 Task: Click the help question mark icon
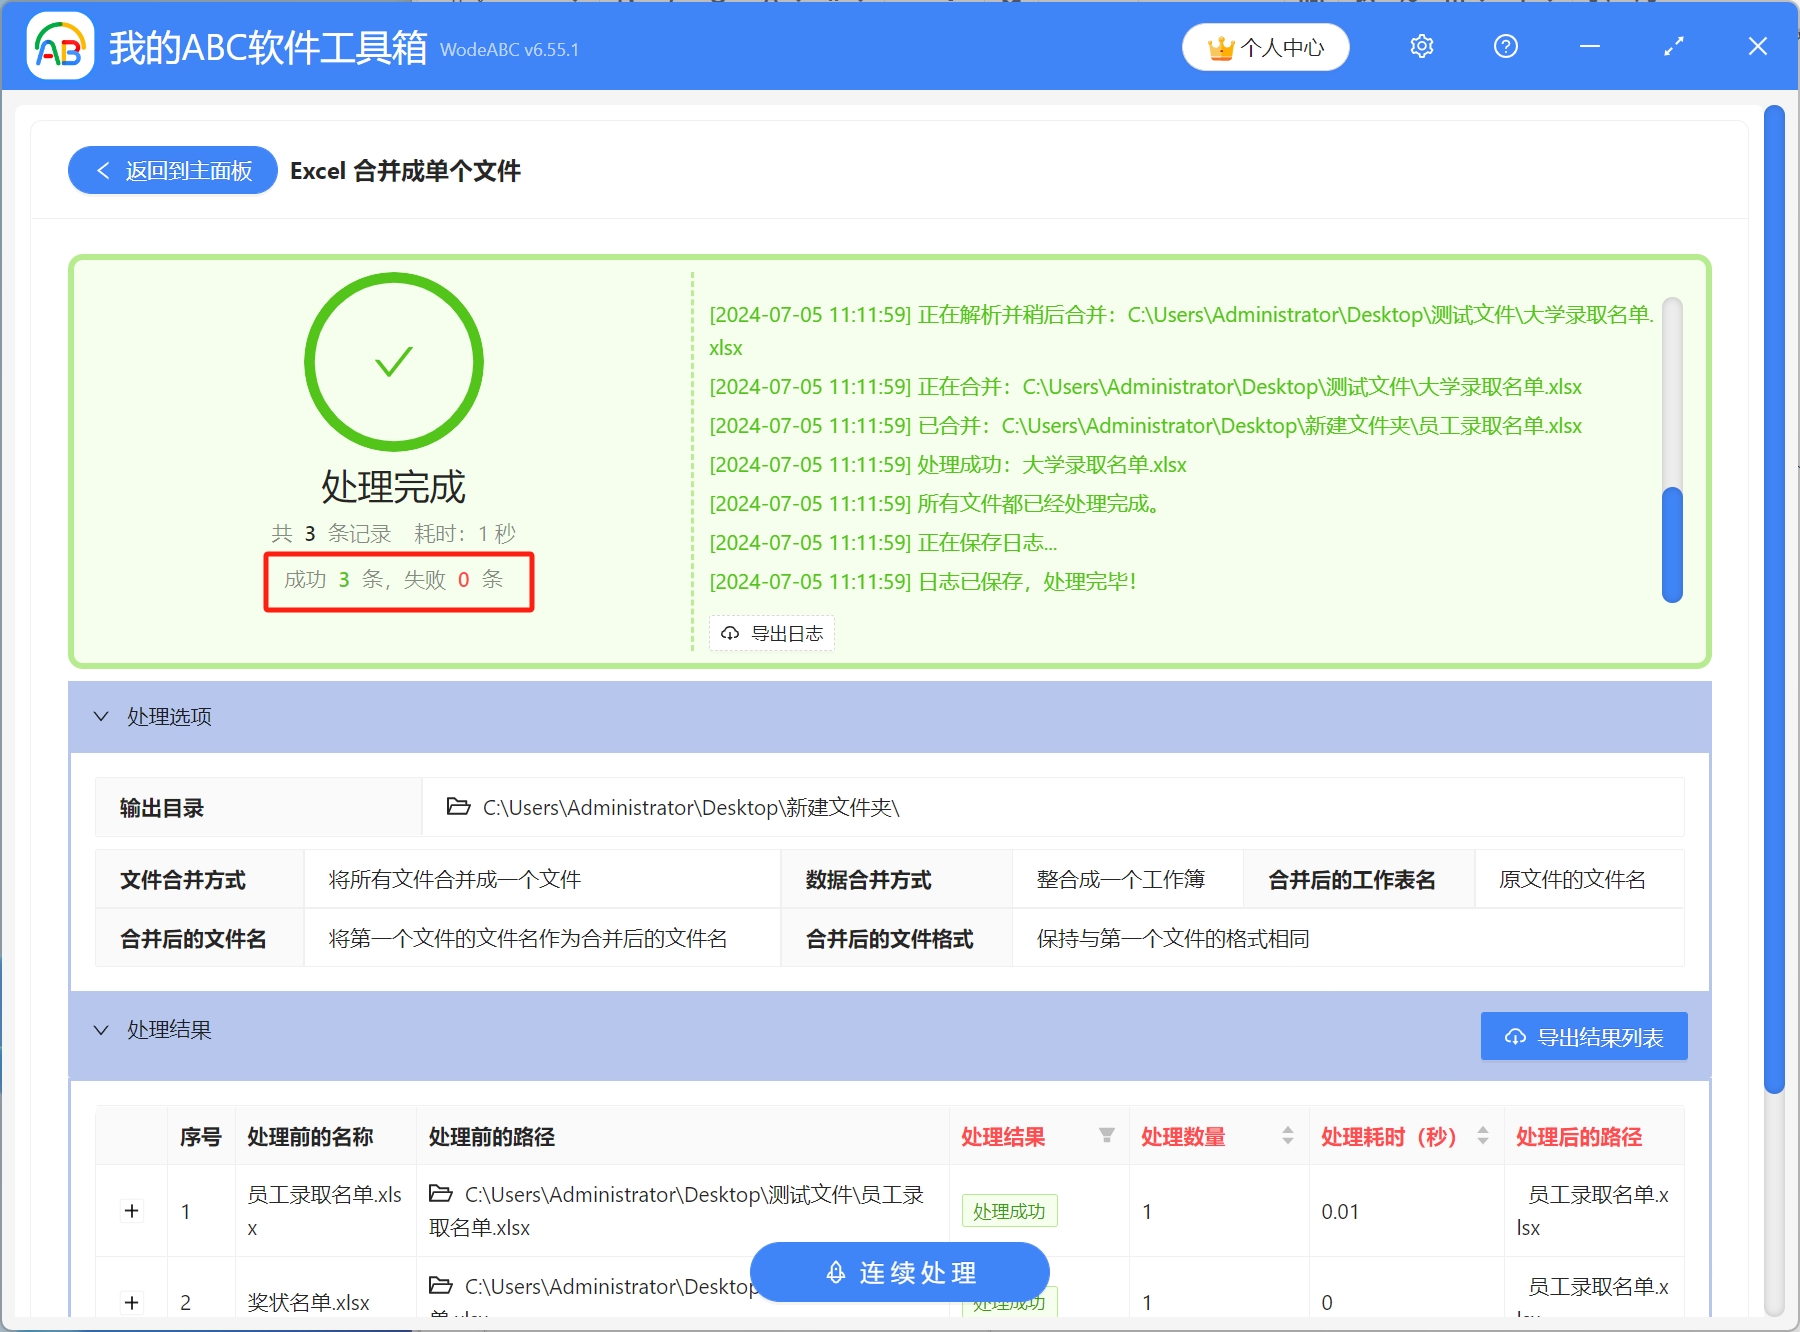click(1505, 47)
